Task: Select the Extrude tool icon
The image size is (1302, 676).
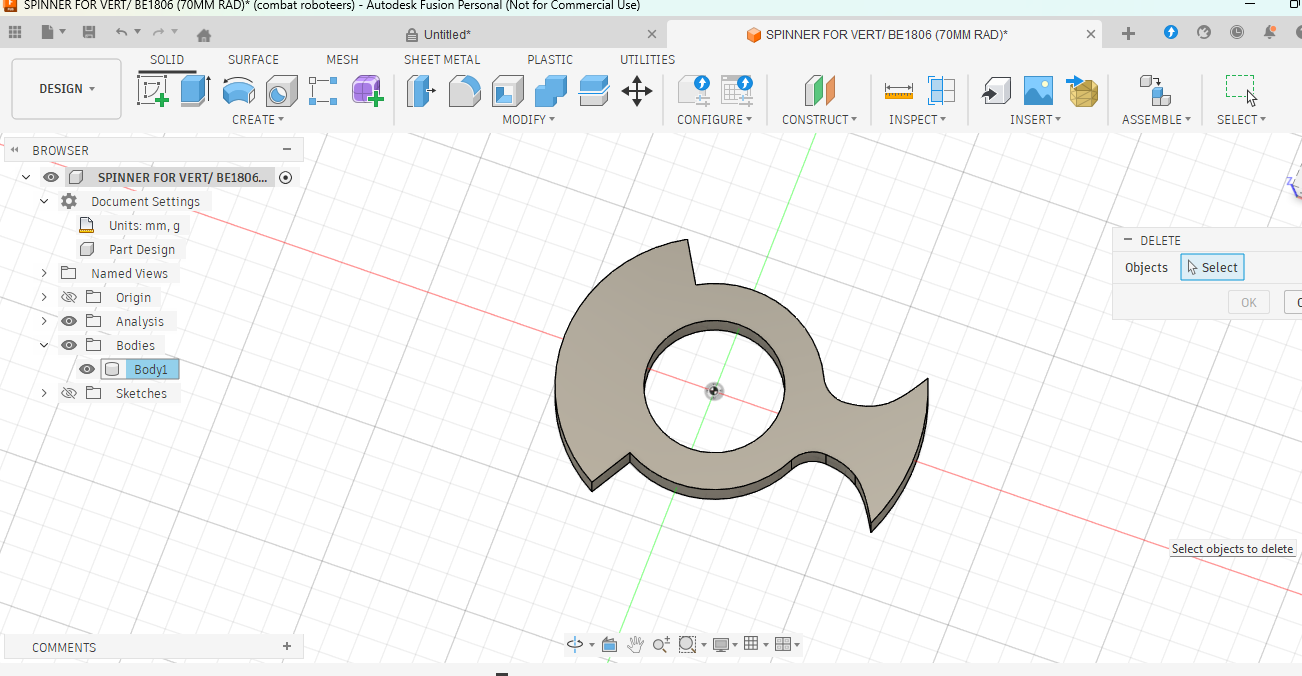Action: pyautogui.click(x=194, y=91)
